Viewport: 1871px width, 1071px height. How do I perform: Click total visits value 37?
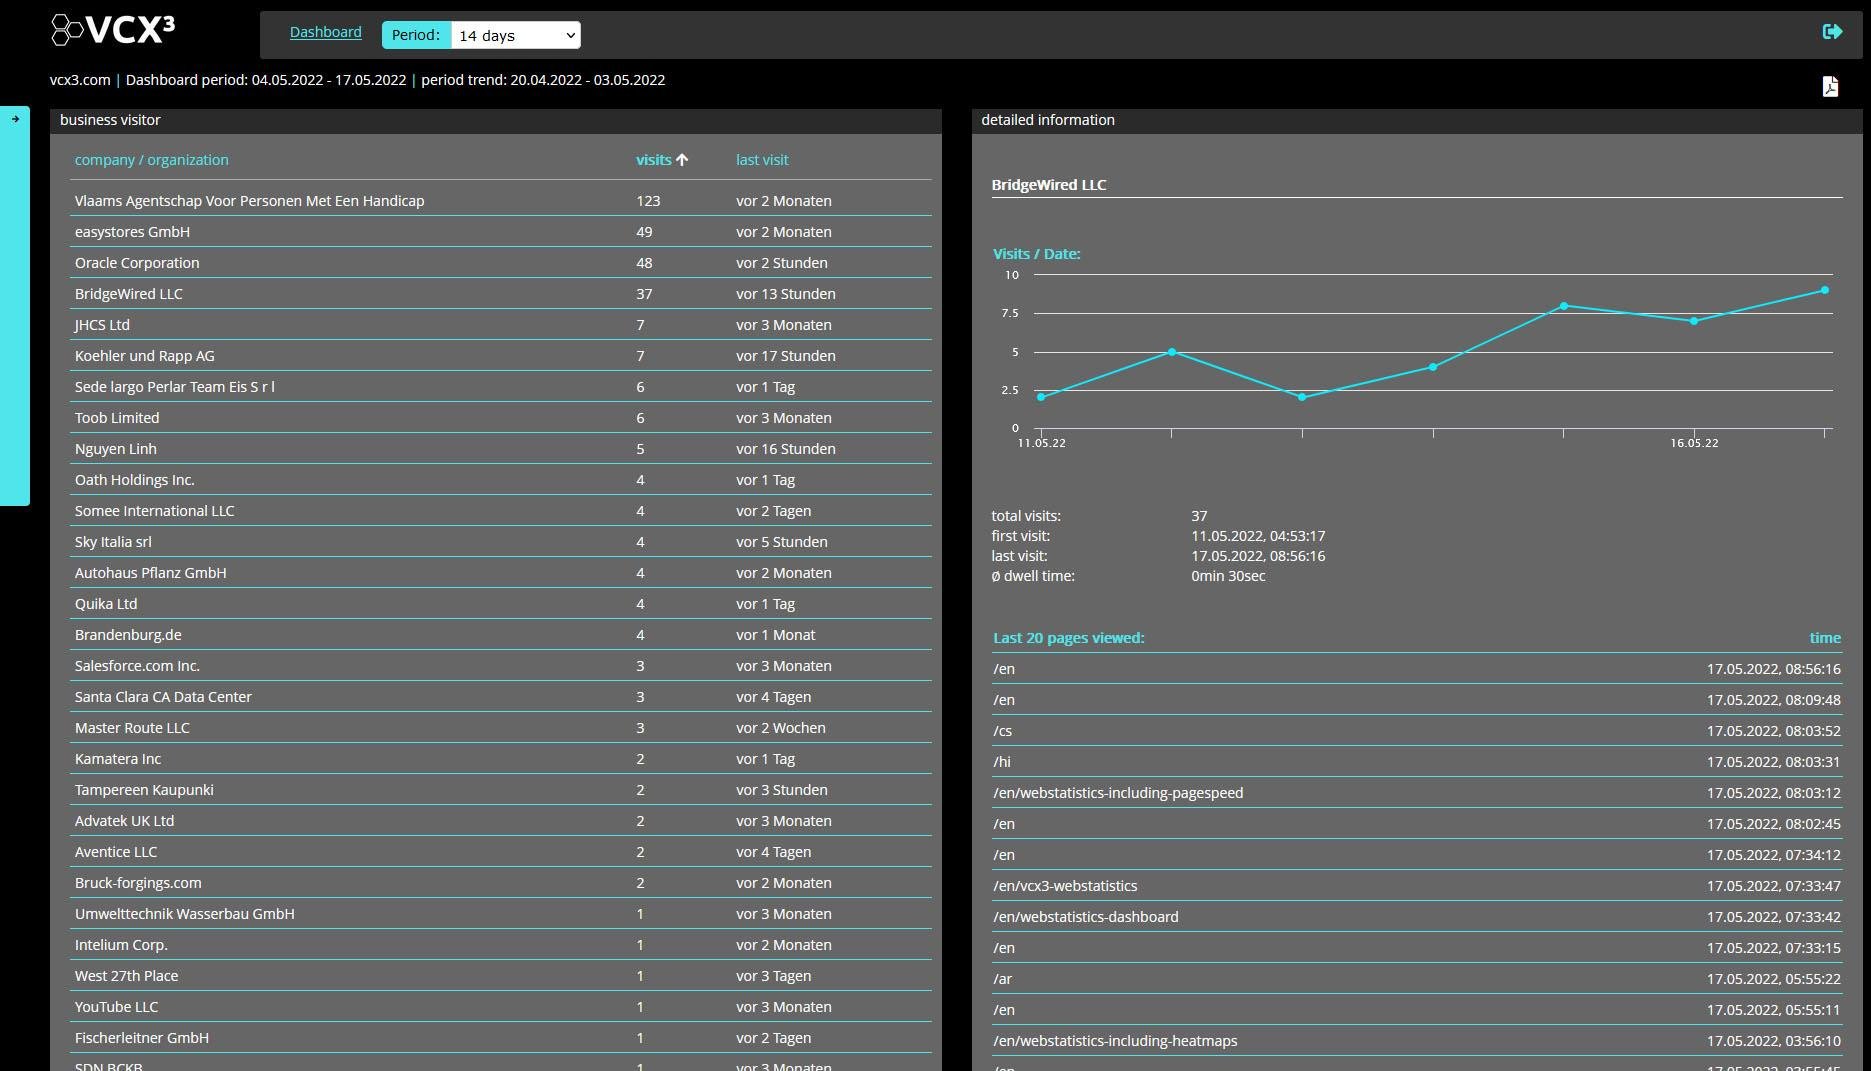(1199, 516)
